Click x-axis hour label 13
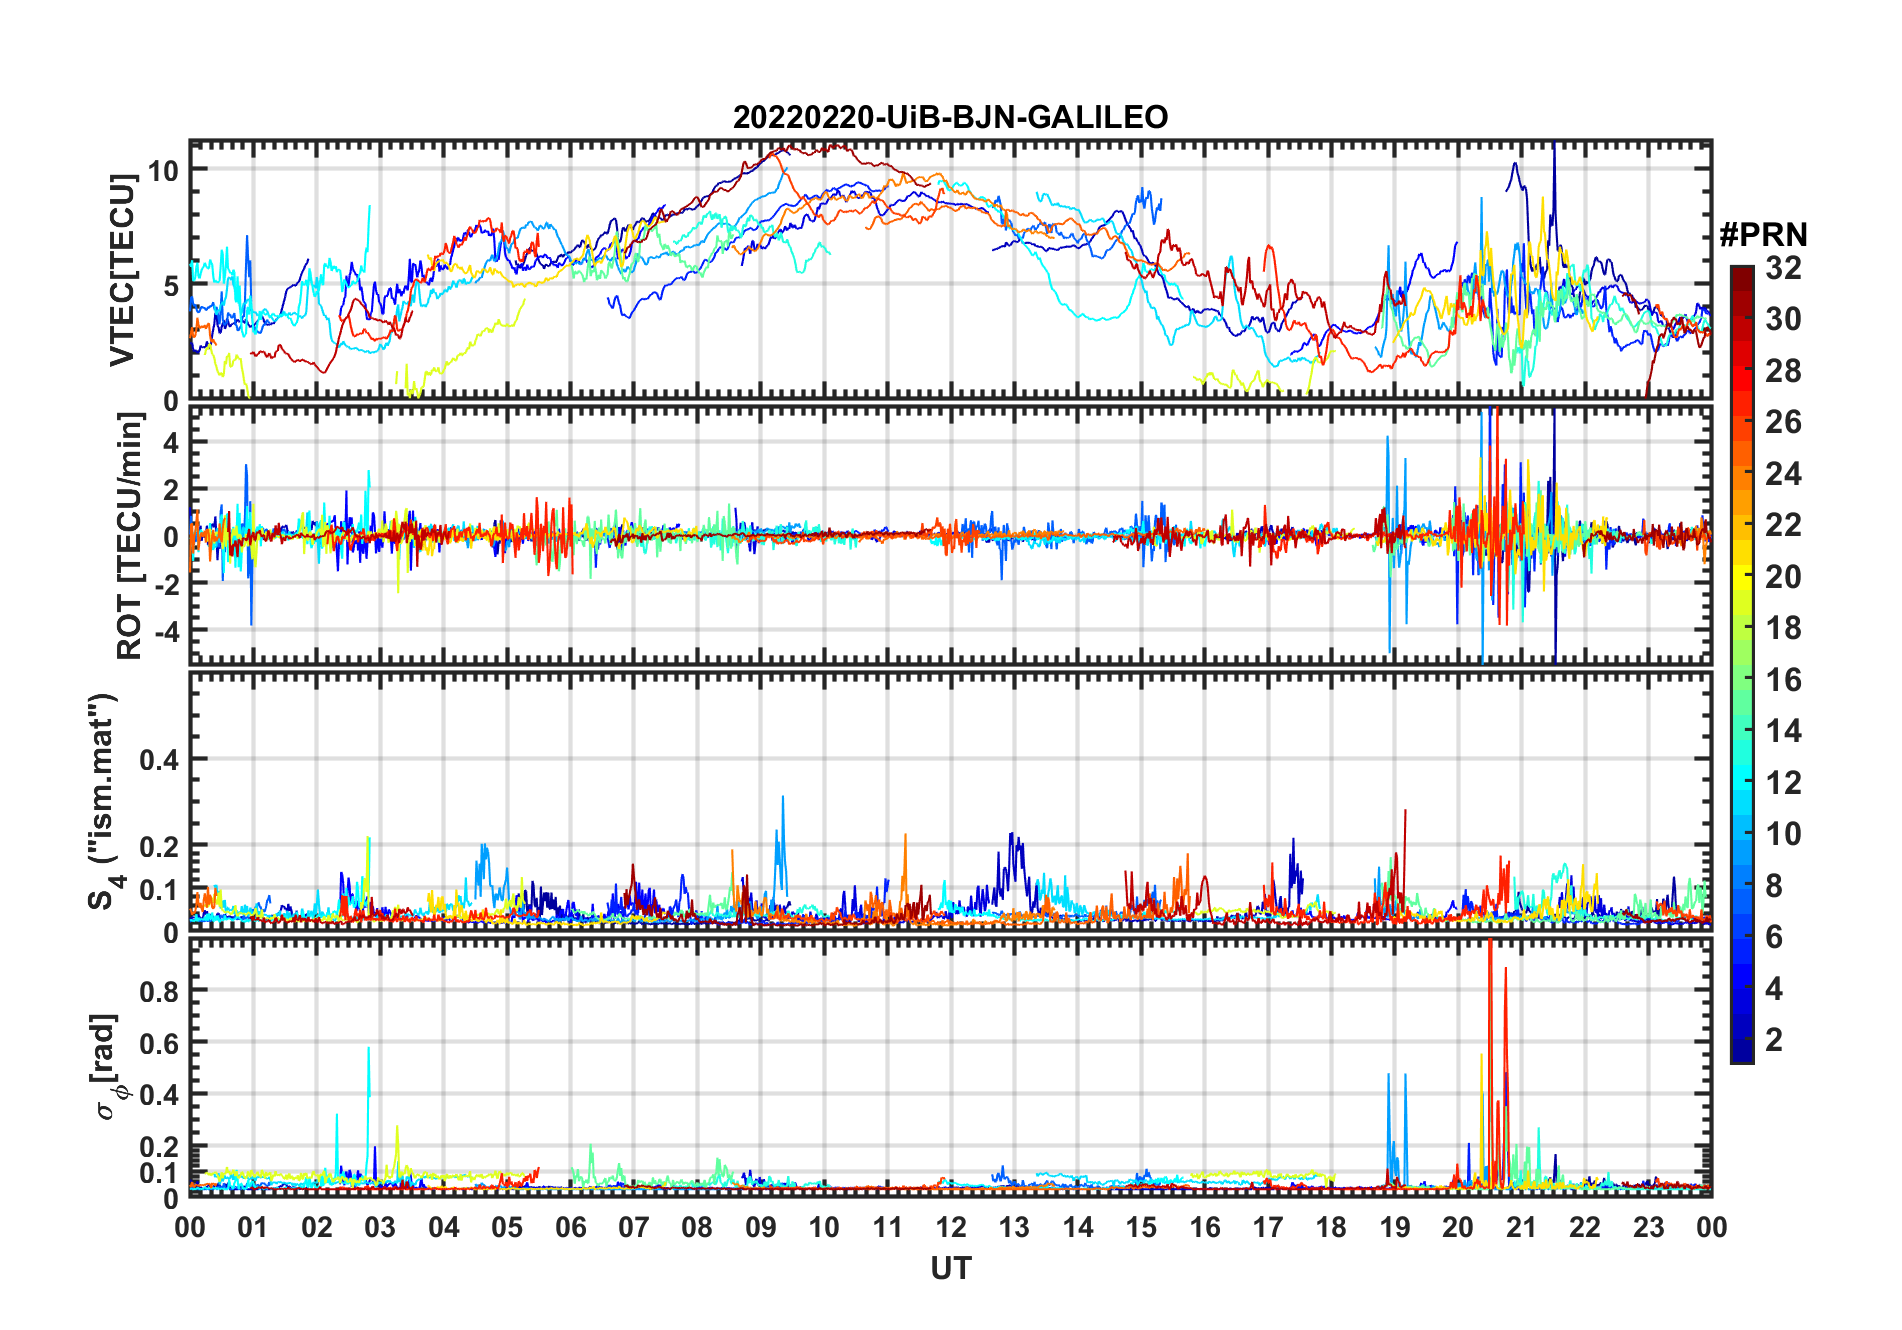This screenshot has width=1902, height=1330. (1014, 1227)
